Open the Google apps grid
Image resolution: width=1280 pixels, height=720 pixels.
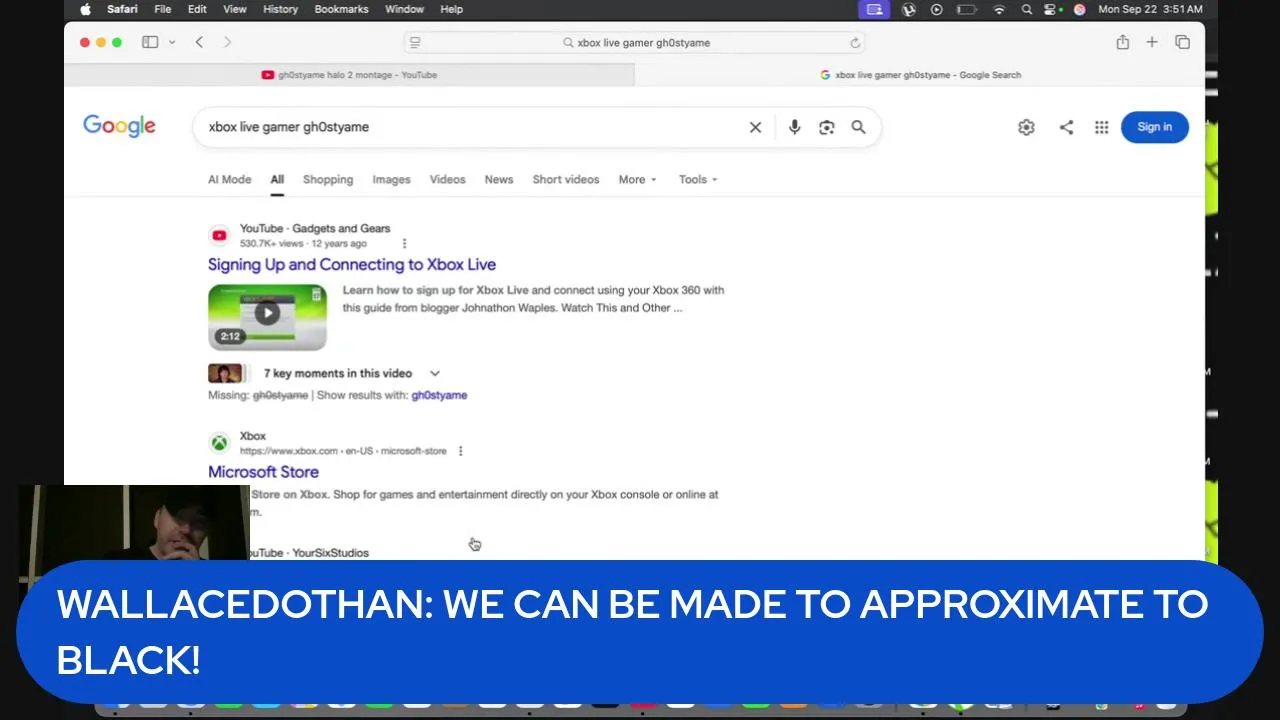[x=1101, y=127]
